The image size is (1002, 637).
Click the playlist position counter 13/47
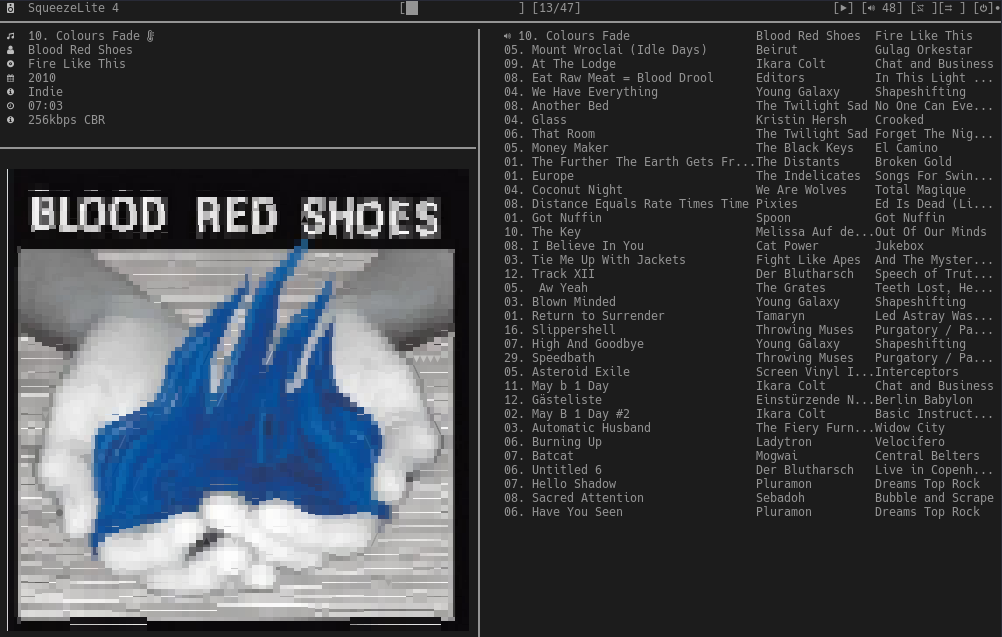tap(556, 8)
